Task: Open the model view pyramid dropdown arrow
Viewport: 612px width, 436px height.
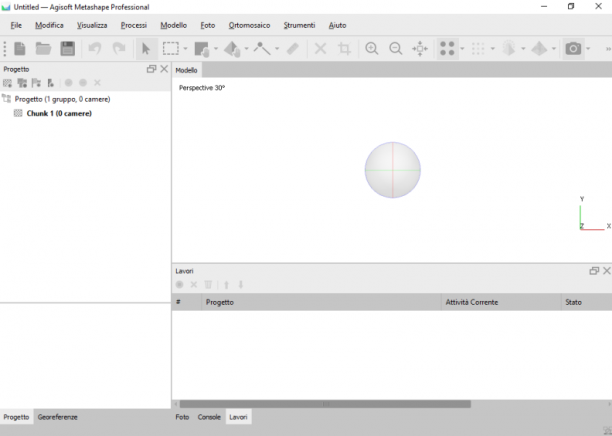Action: pyautogui.click(x=553, y=49)
